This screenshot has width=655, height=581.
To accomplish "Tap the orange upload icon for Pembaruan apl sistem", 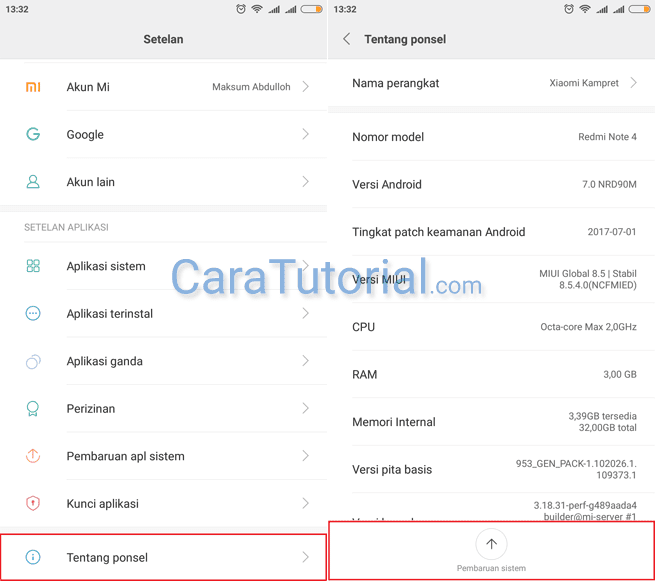I will click(33, 456).
